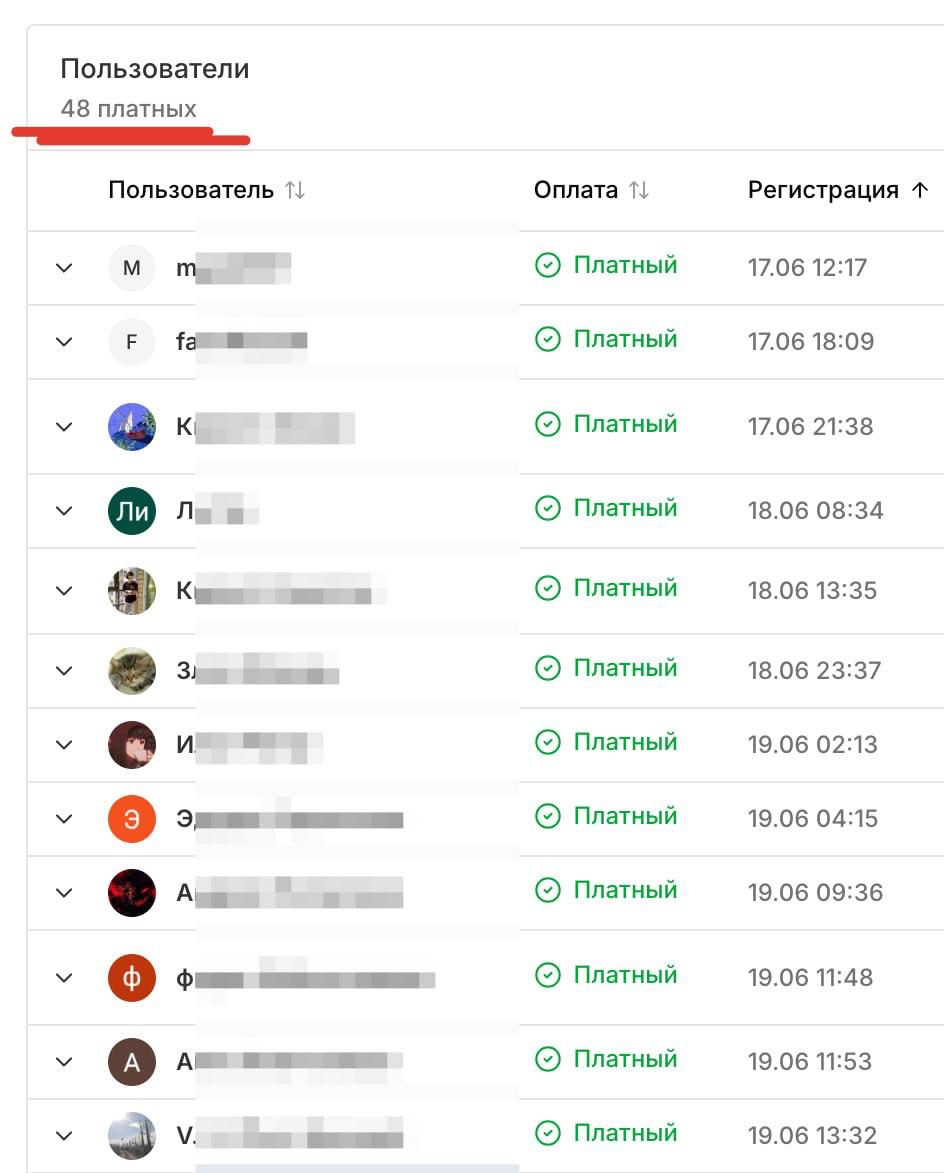
Task: Click the red-brown "ф" avatar circle
Action: coord(132,978)
